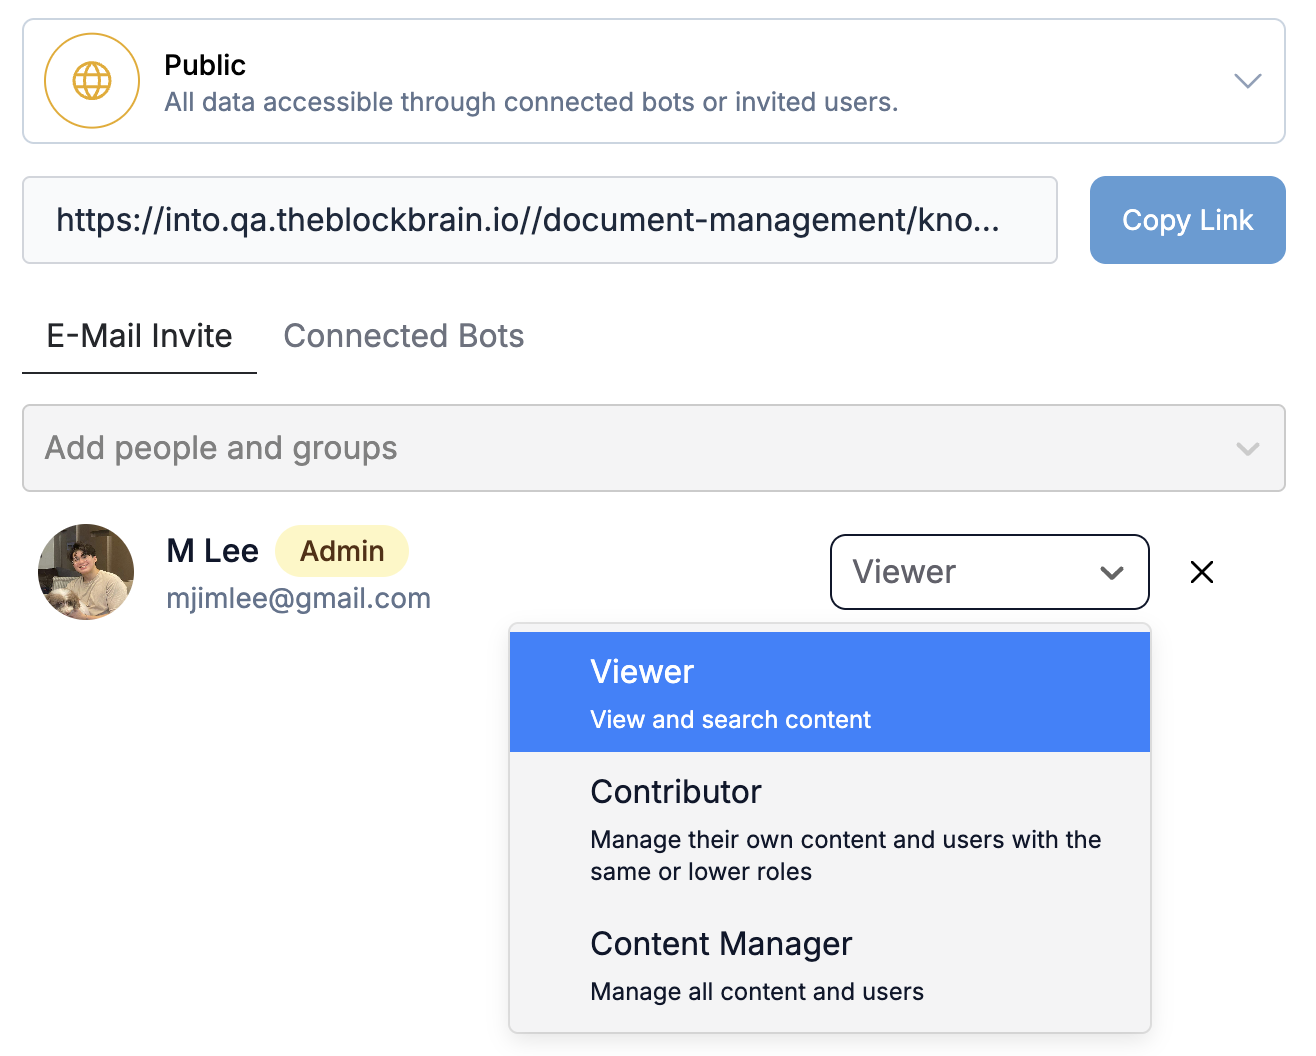Viewport: 1316px width, 1056px height.
Task: Click the chevron arrow in the role selector
Action: point(1111,573)
